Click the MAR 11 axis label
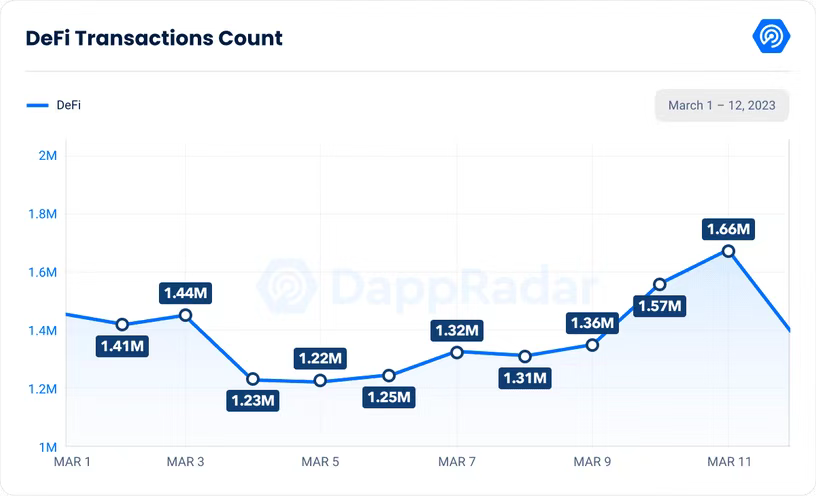Viewport: 816px width, 496px height. point(728,461)
